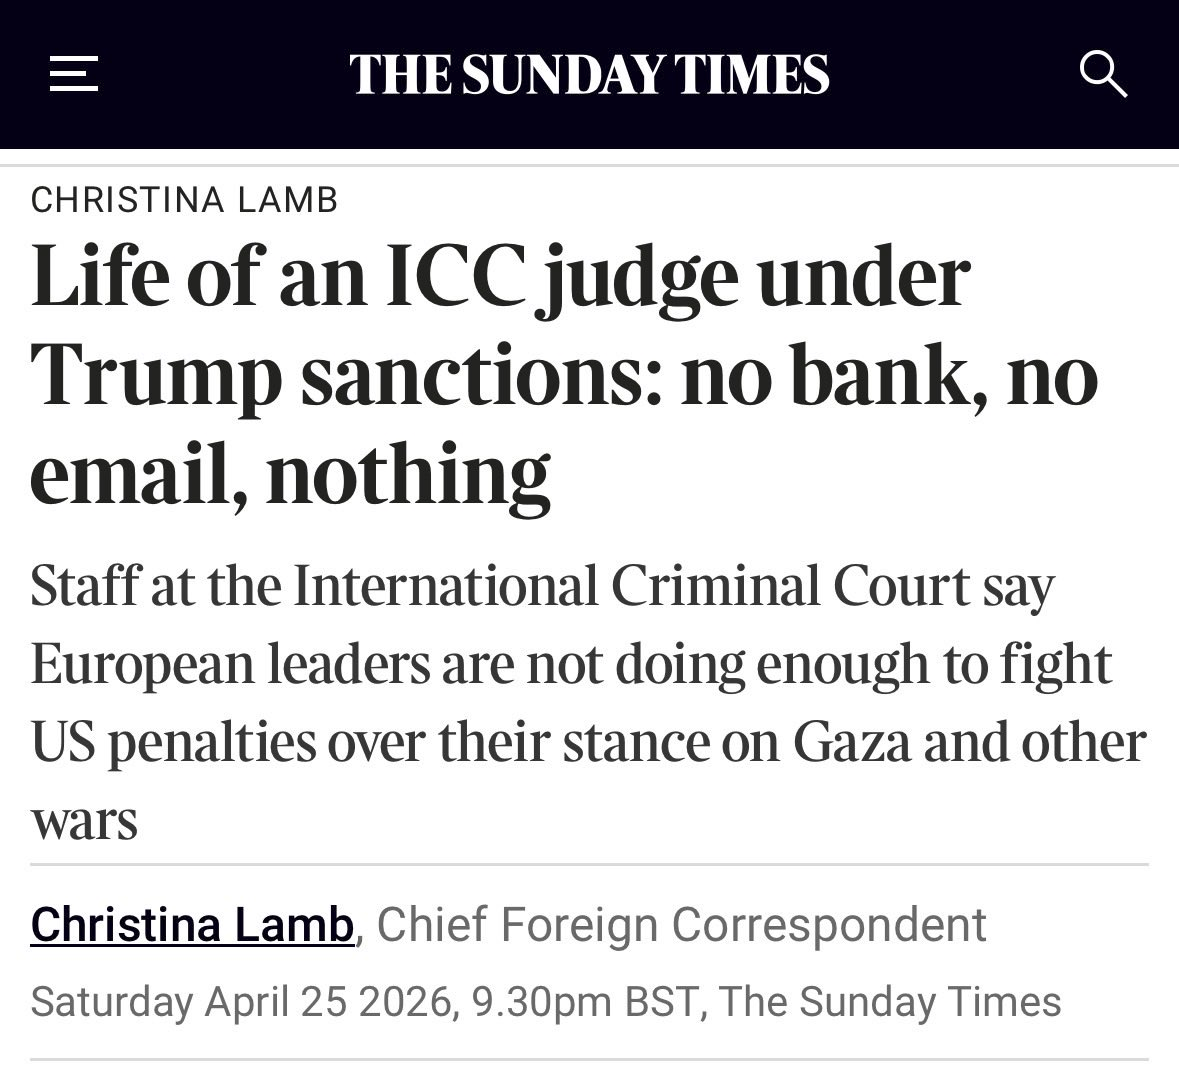Click the "Saturday April 25 2026" date text

[x=240, y=1001]
